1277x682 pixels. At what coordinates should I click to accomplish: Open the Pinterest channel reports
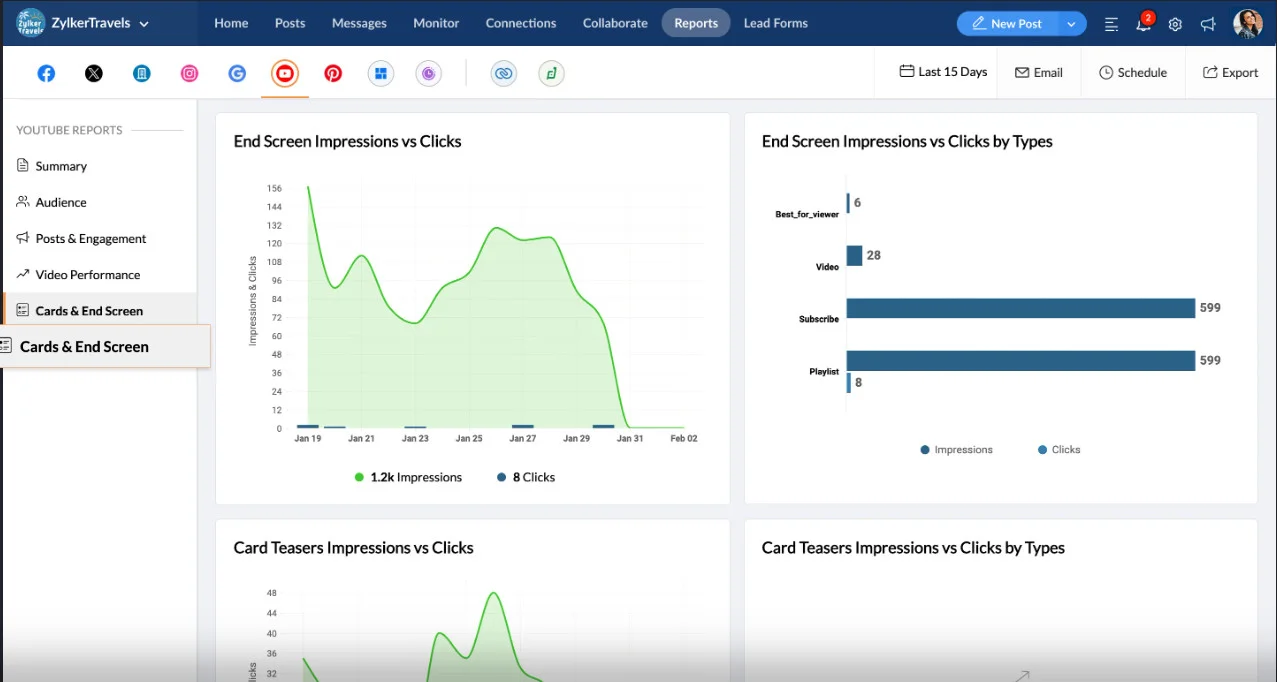pos(333,73)
